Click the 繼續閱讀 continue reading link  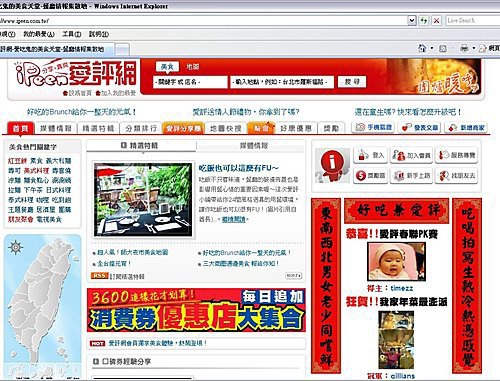click(234, 219)
